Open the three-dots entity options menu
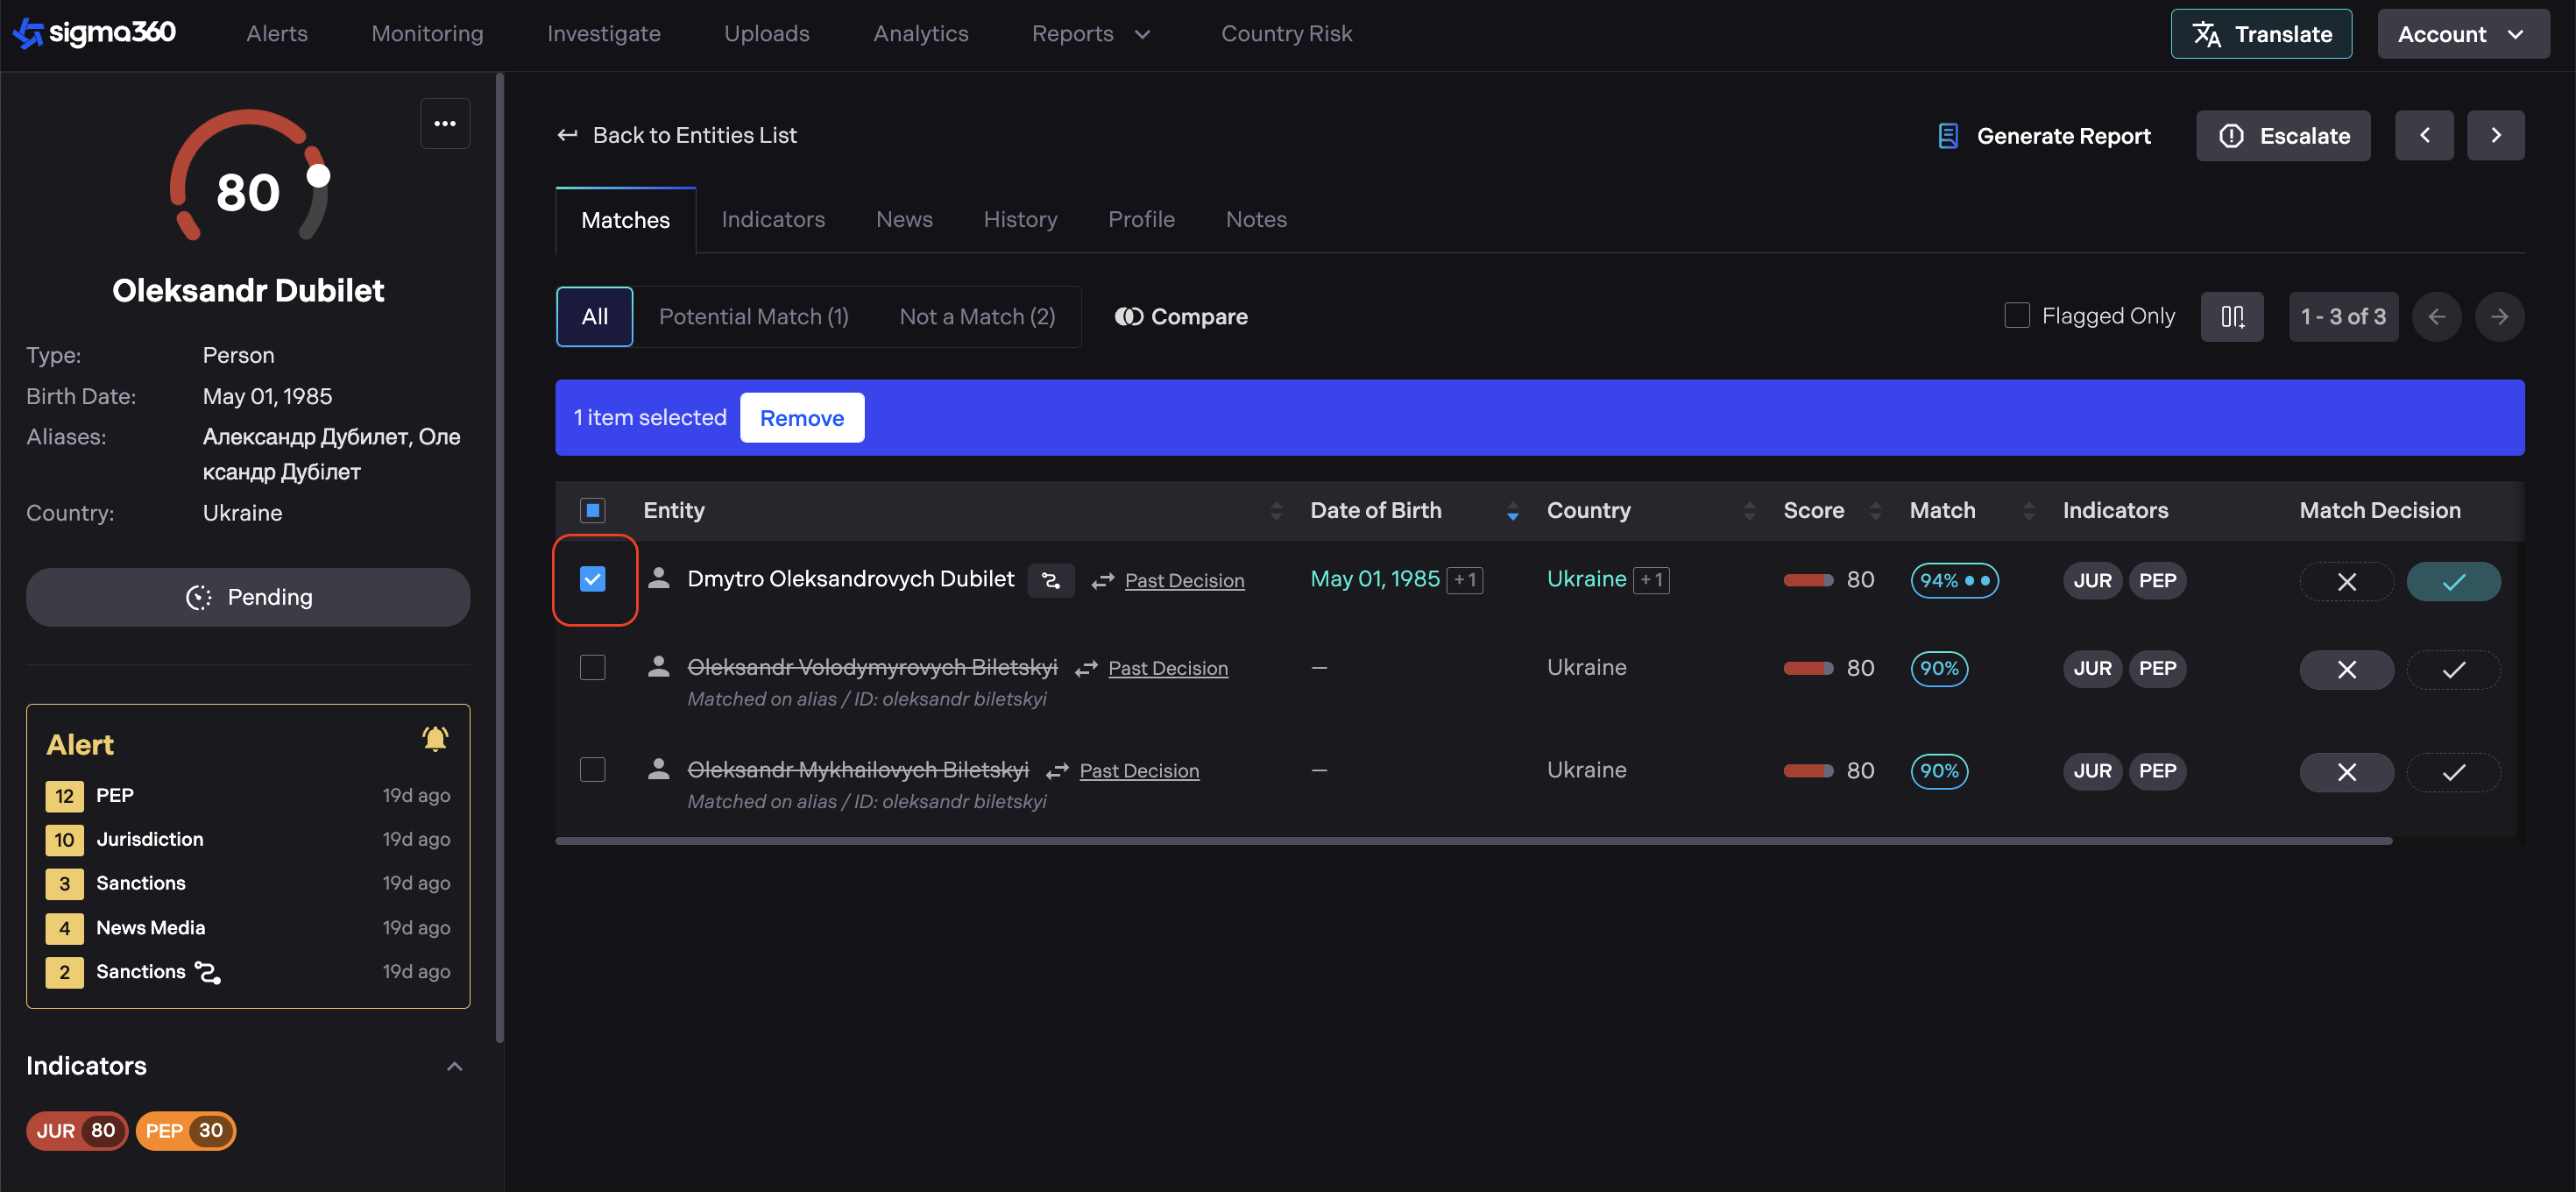 [445, 123]
